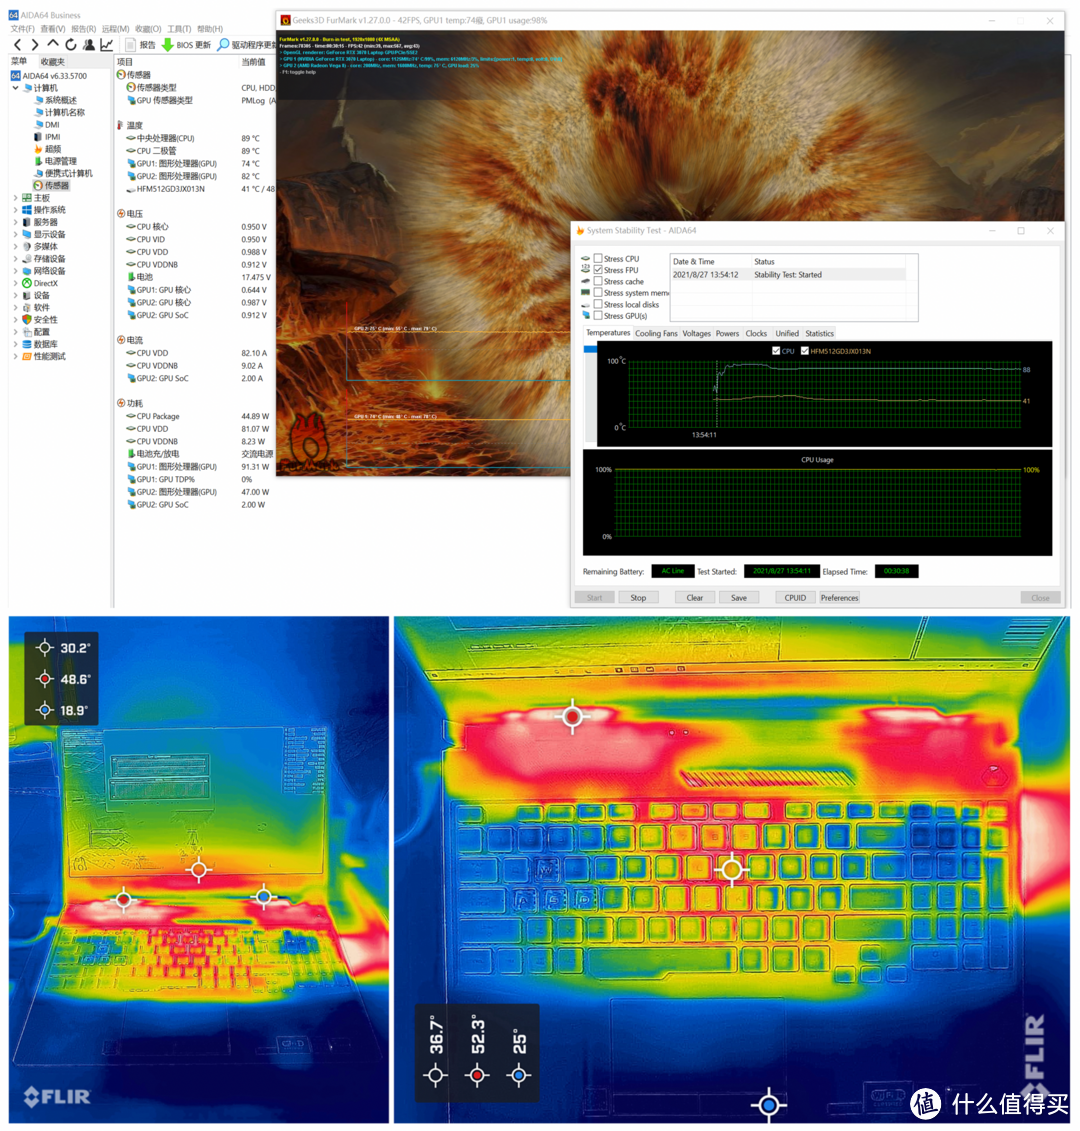Switch to the Voltages tab
Image resolution: width=1080 pixels, height=1131 pixels.
pos(696,333)
